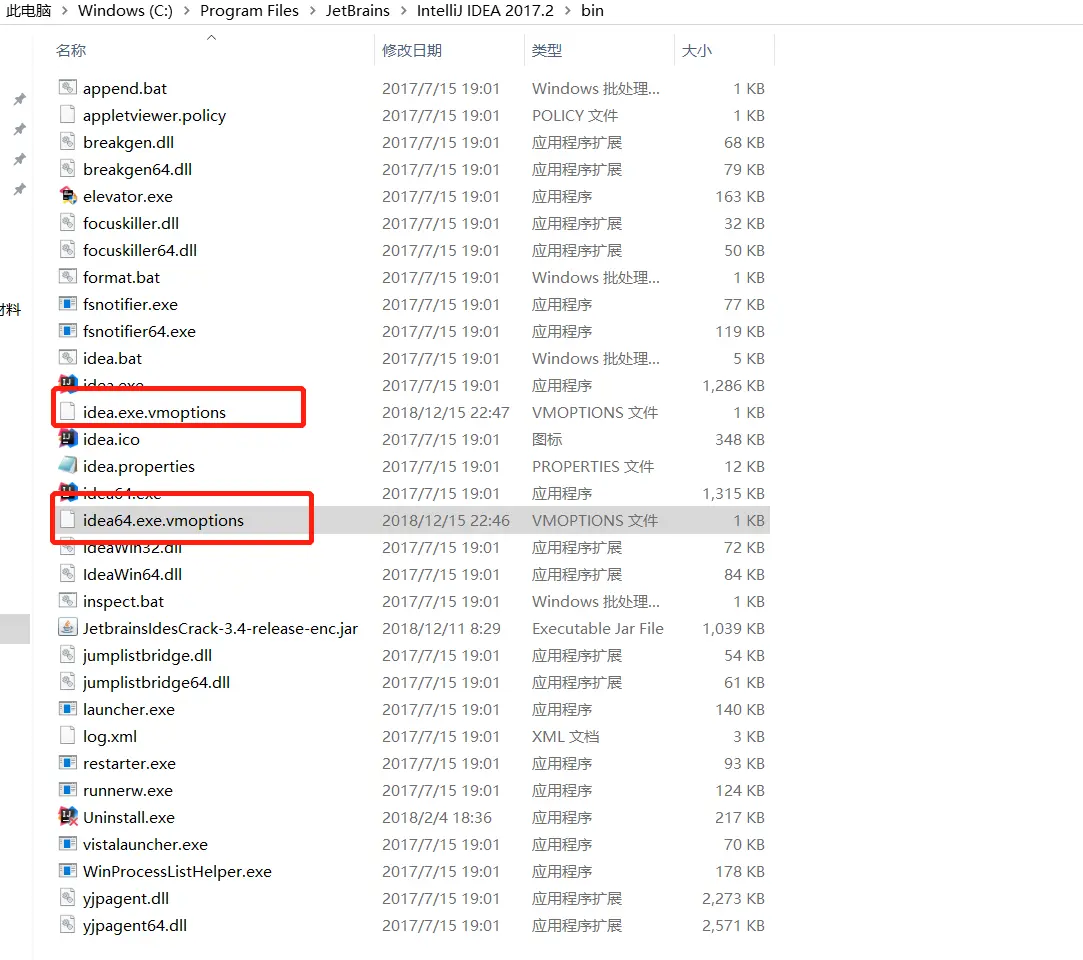This screenshot has height=960, width=1083.
Task: Click the 1,286 KB size cell
Action: pyautogui.click(x=733, y=385)
